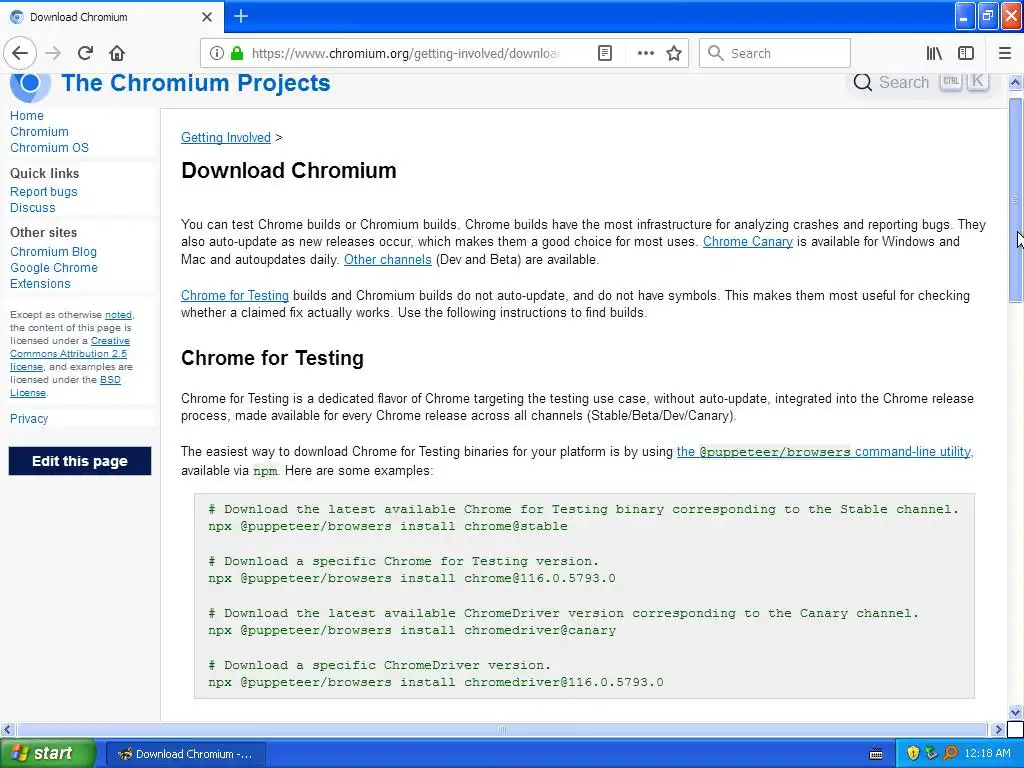This screenshot has height=768, width=1024.
Task: Open Extensions sidebar link
Action: (x=40, y=284)
